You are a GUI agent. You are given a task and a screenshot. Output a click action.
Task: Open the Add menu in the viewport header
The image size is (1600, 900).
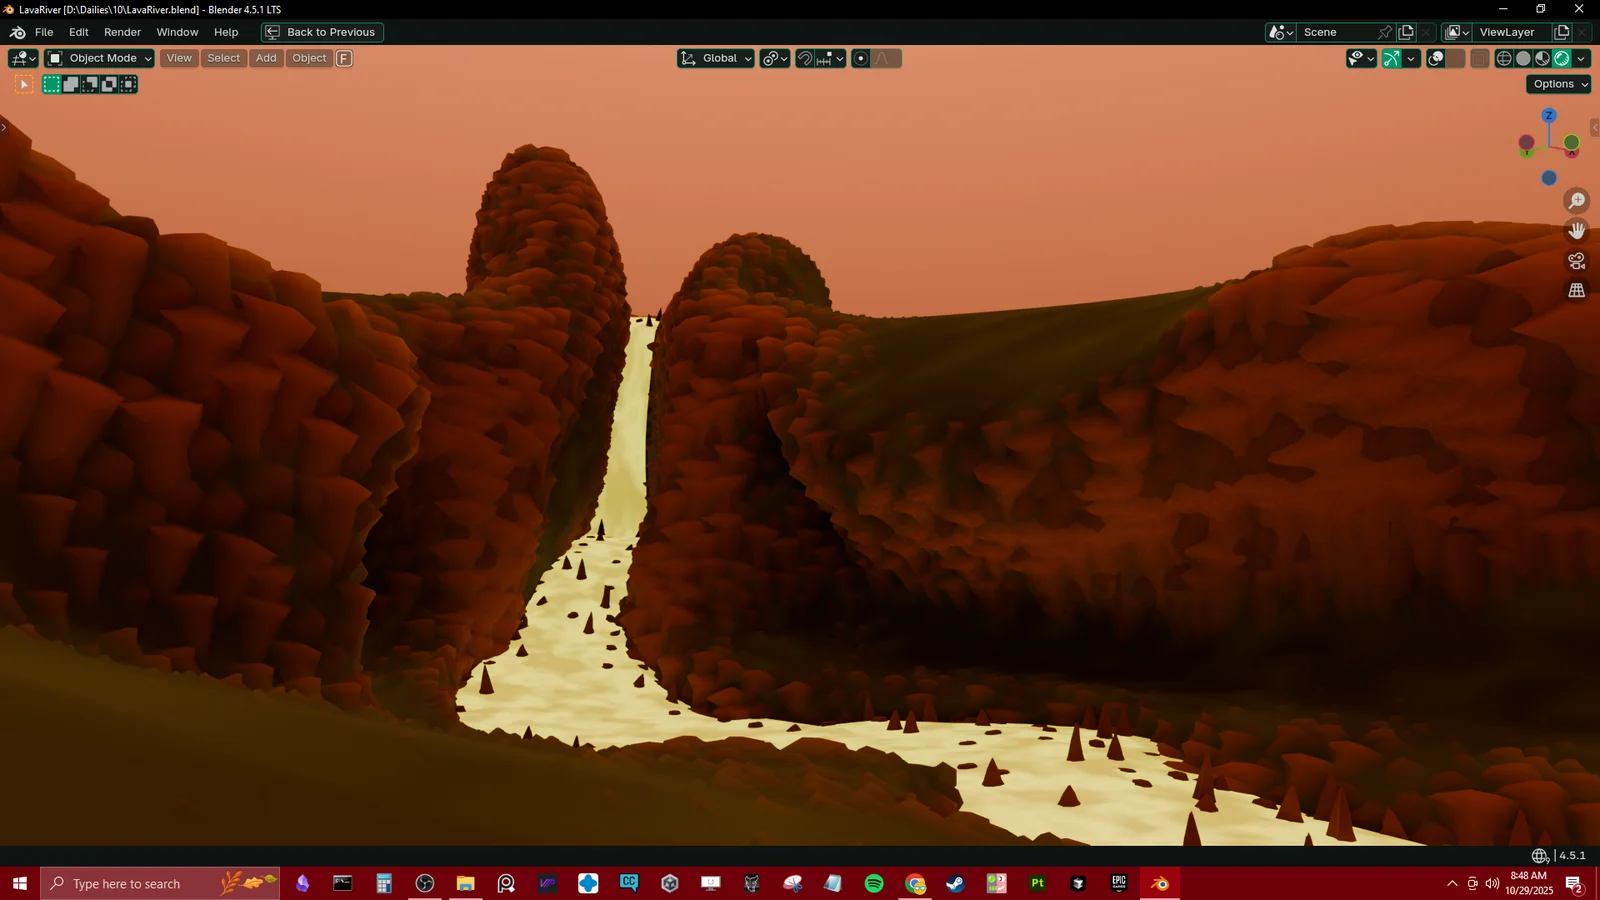pyautogui.click(x=265, y=58)
